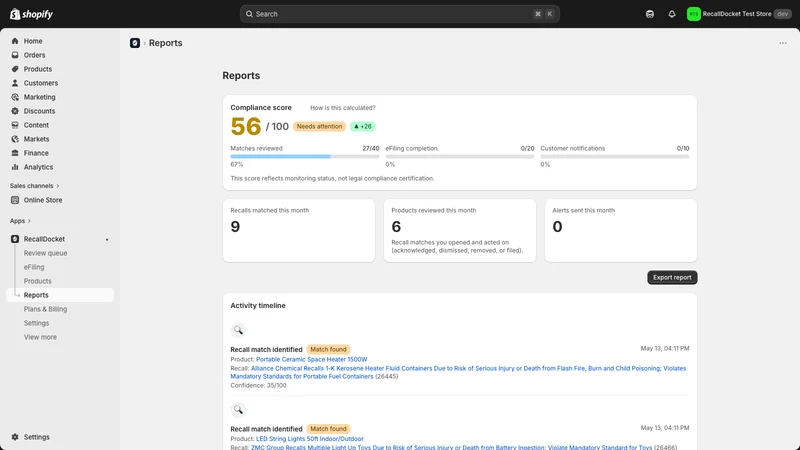
Task: Click the Activity timeline heading
Action: (x=258, y=306)
